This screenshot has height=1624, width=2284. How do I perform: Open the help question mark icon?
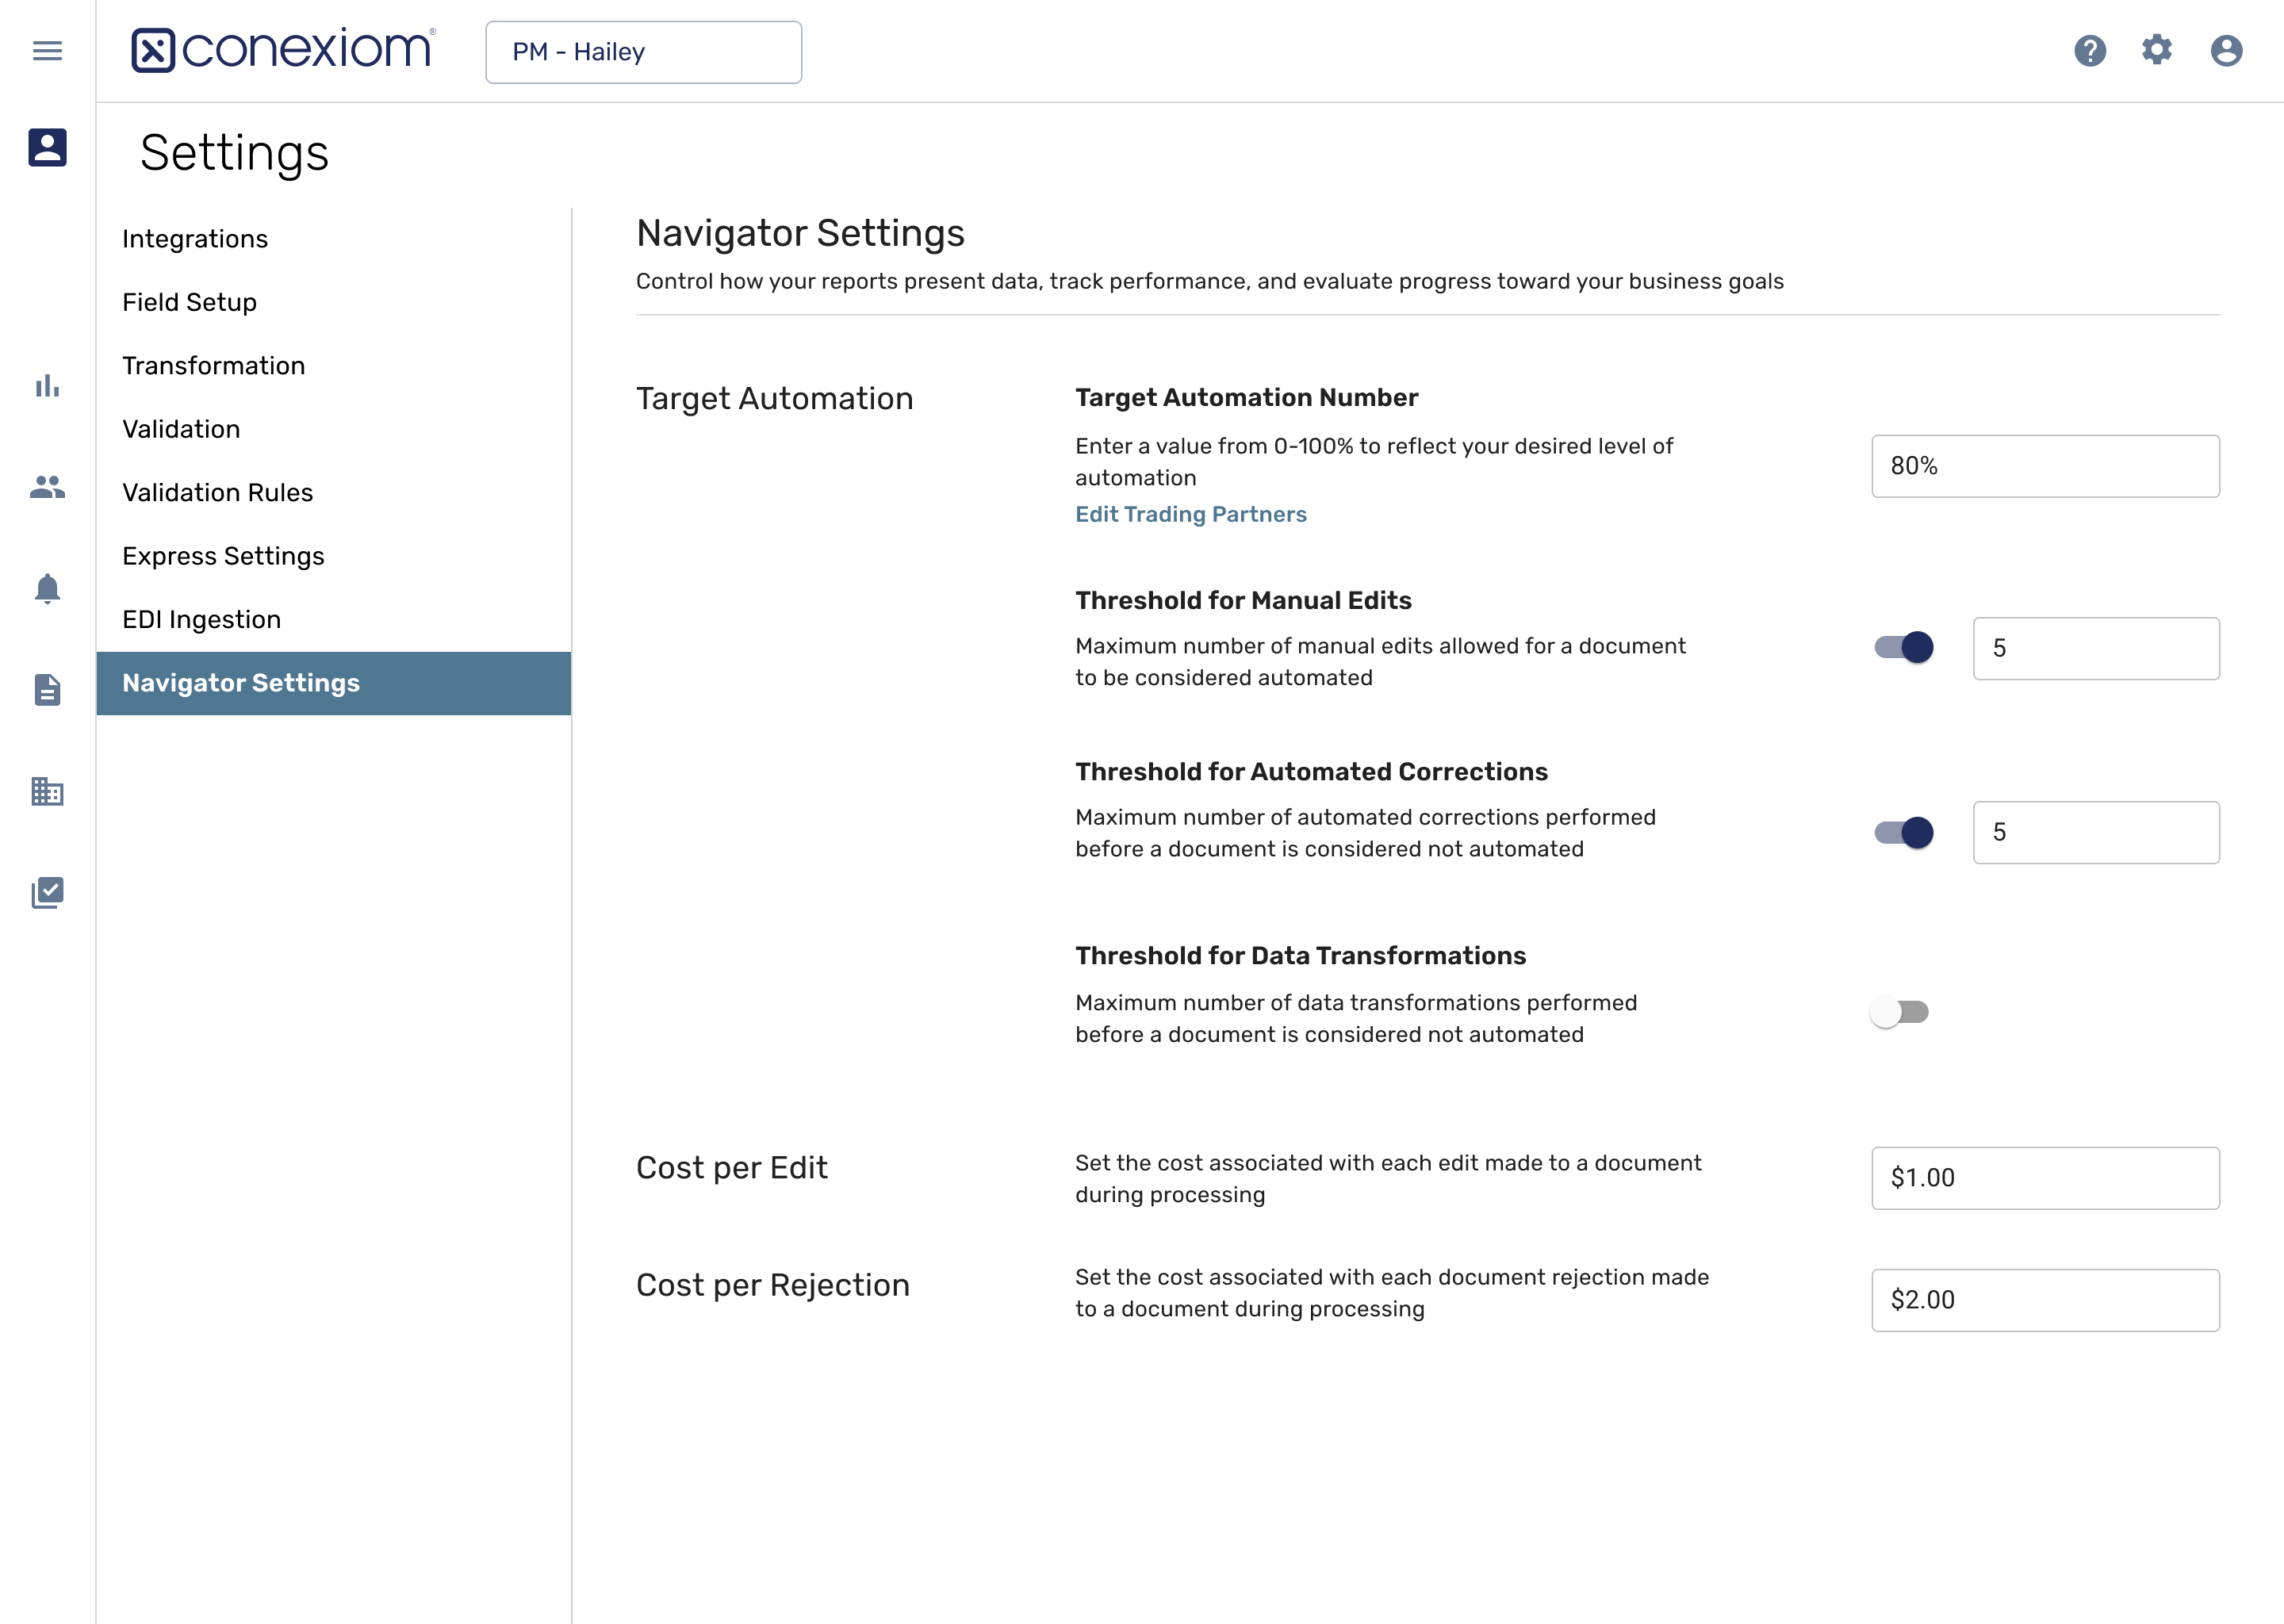(x=2089, y=50)
